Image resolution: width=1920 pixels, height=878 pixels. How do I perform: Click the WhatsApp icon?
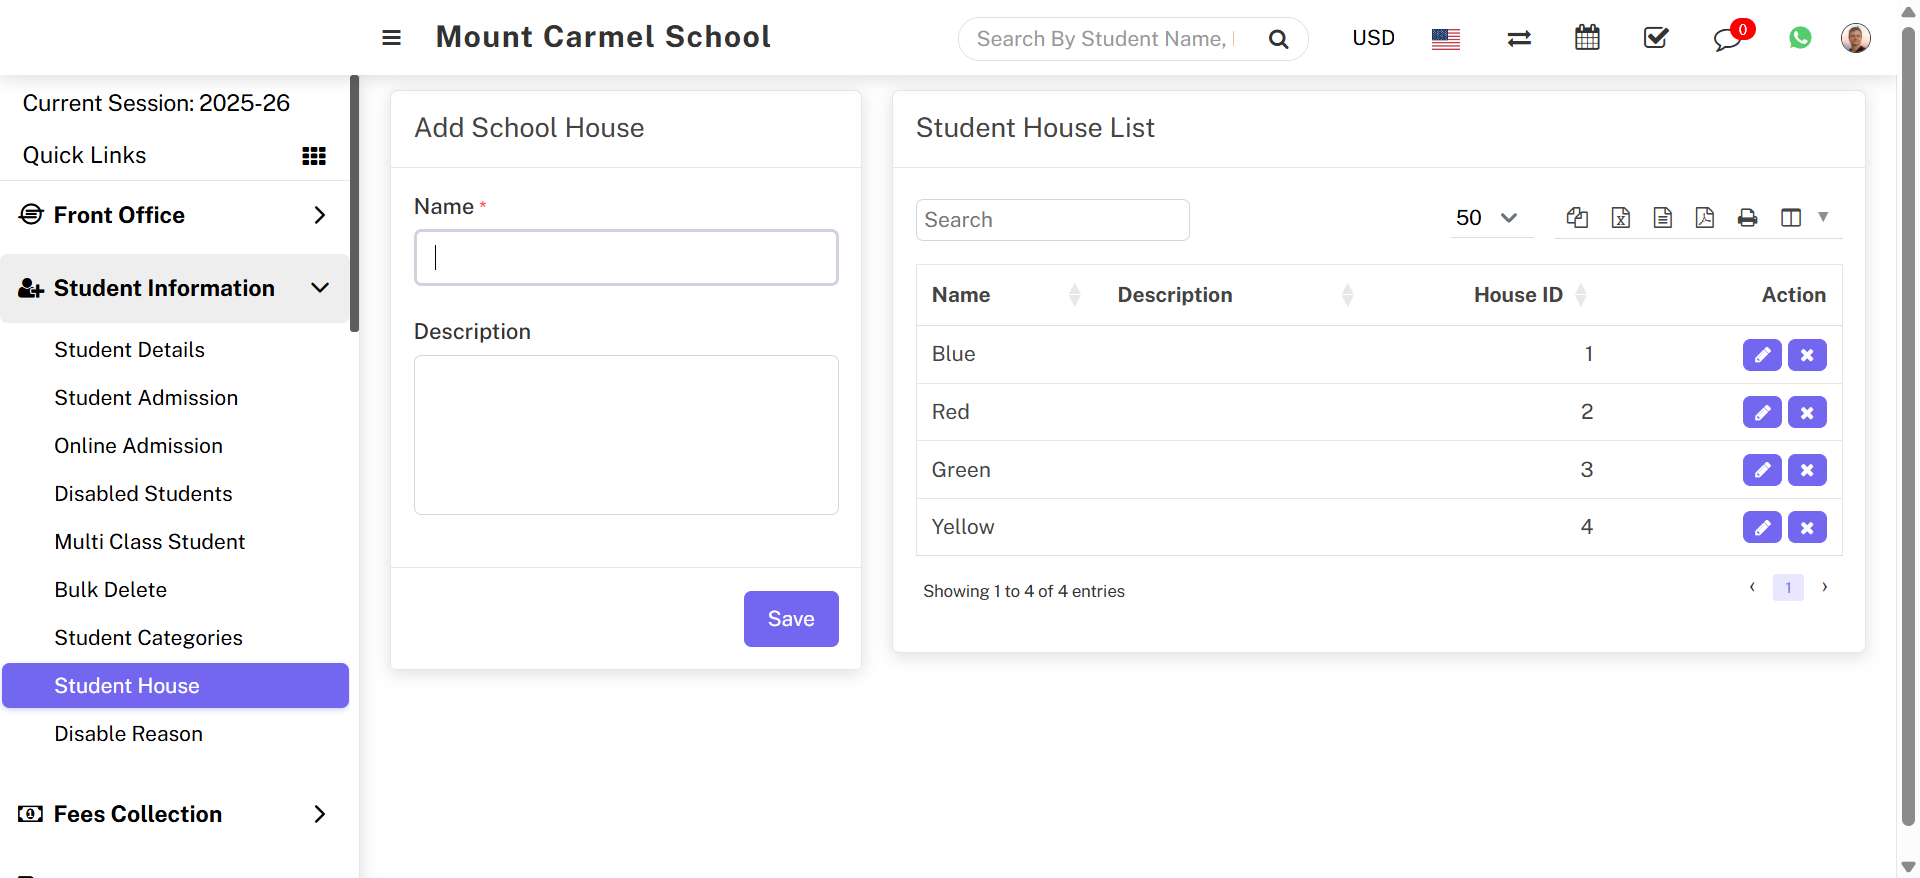click(1800, 38)
